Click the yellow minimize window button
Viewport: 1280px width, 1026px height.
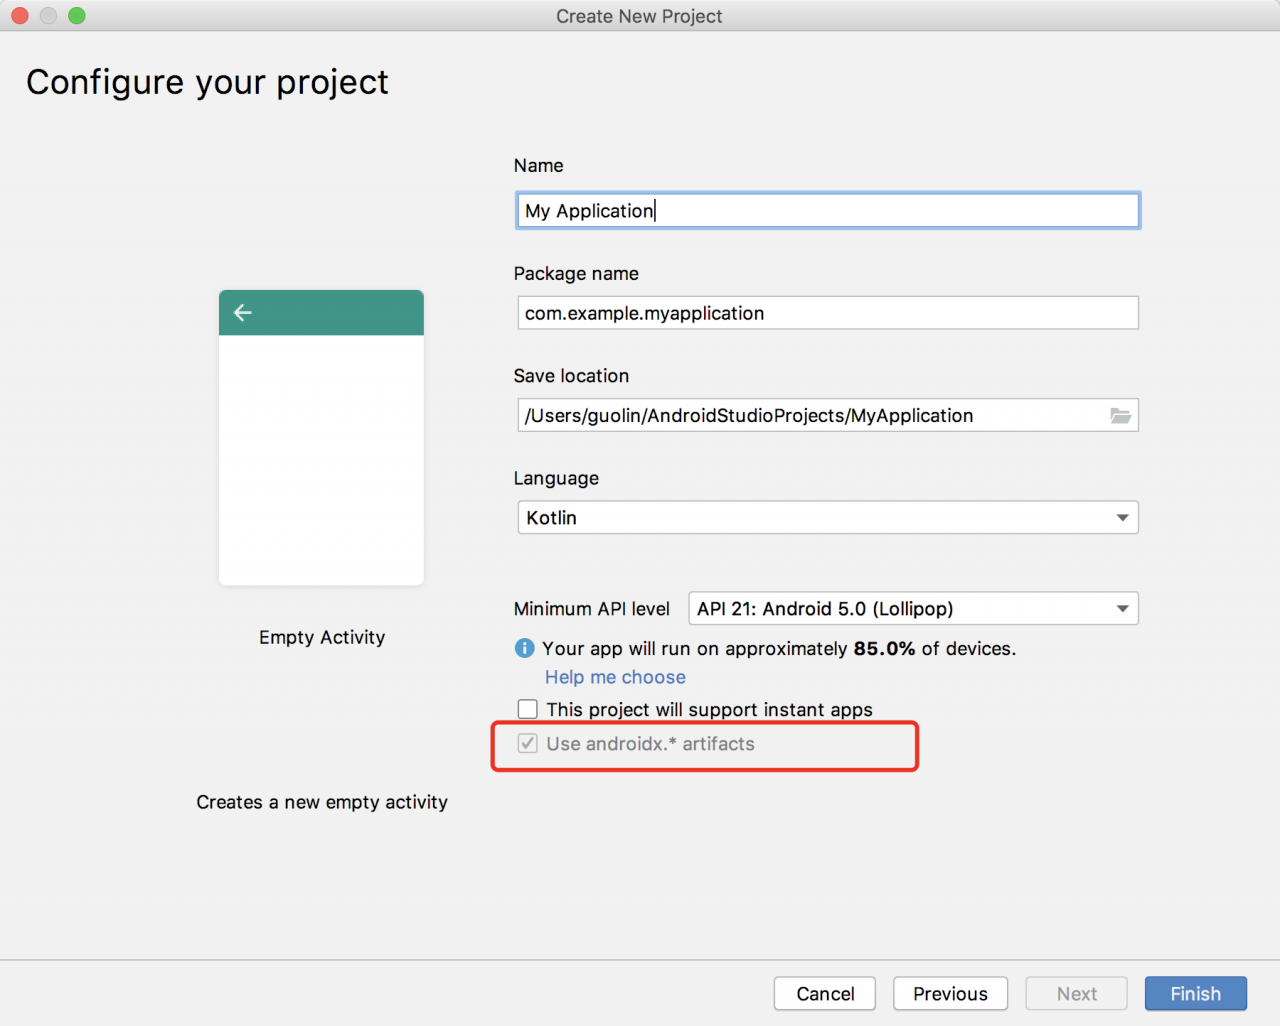(48, 16)
